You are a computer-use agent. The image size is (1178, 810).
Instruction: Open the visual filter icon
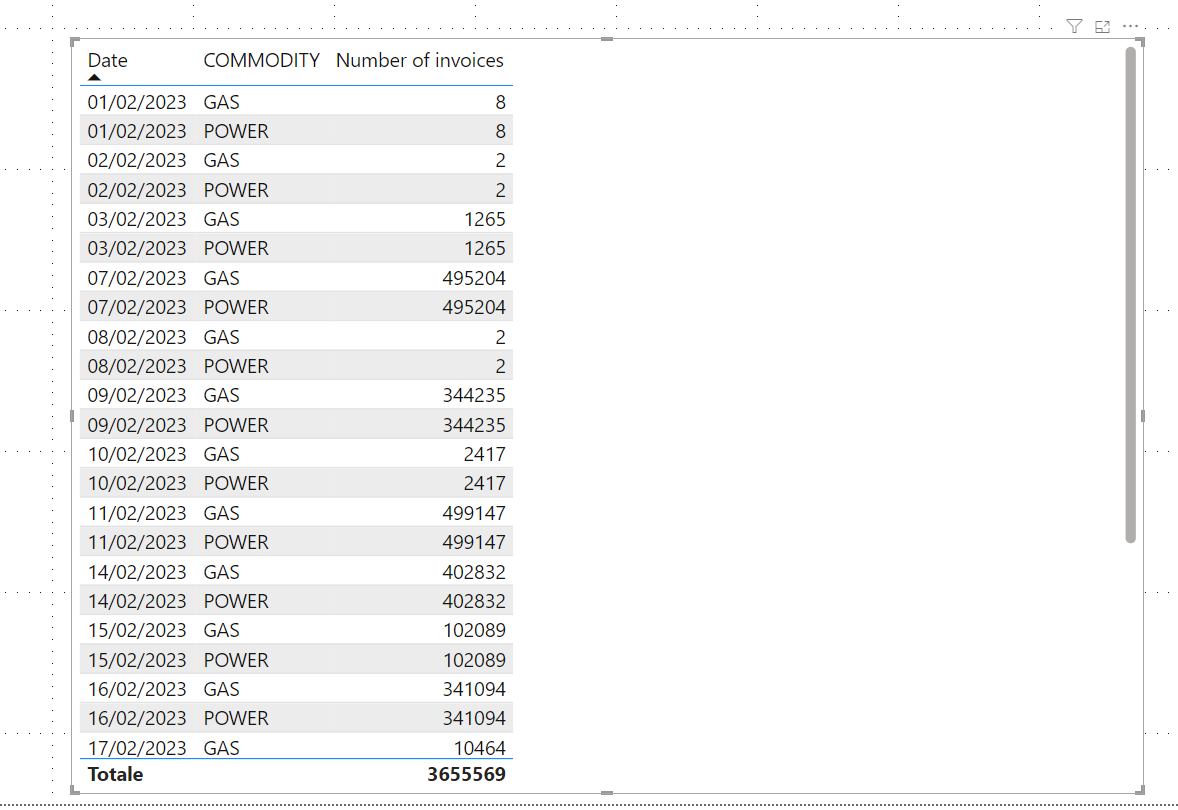pyautogui.click(x=1074, y=27)
